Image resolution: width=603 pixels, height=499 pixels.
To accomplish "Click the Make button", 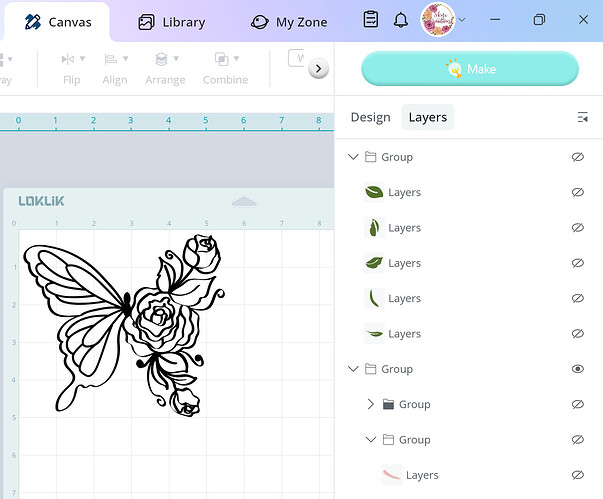I will [x=470, y=69].
